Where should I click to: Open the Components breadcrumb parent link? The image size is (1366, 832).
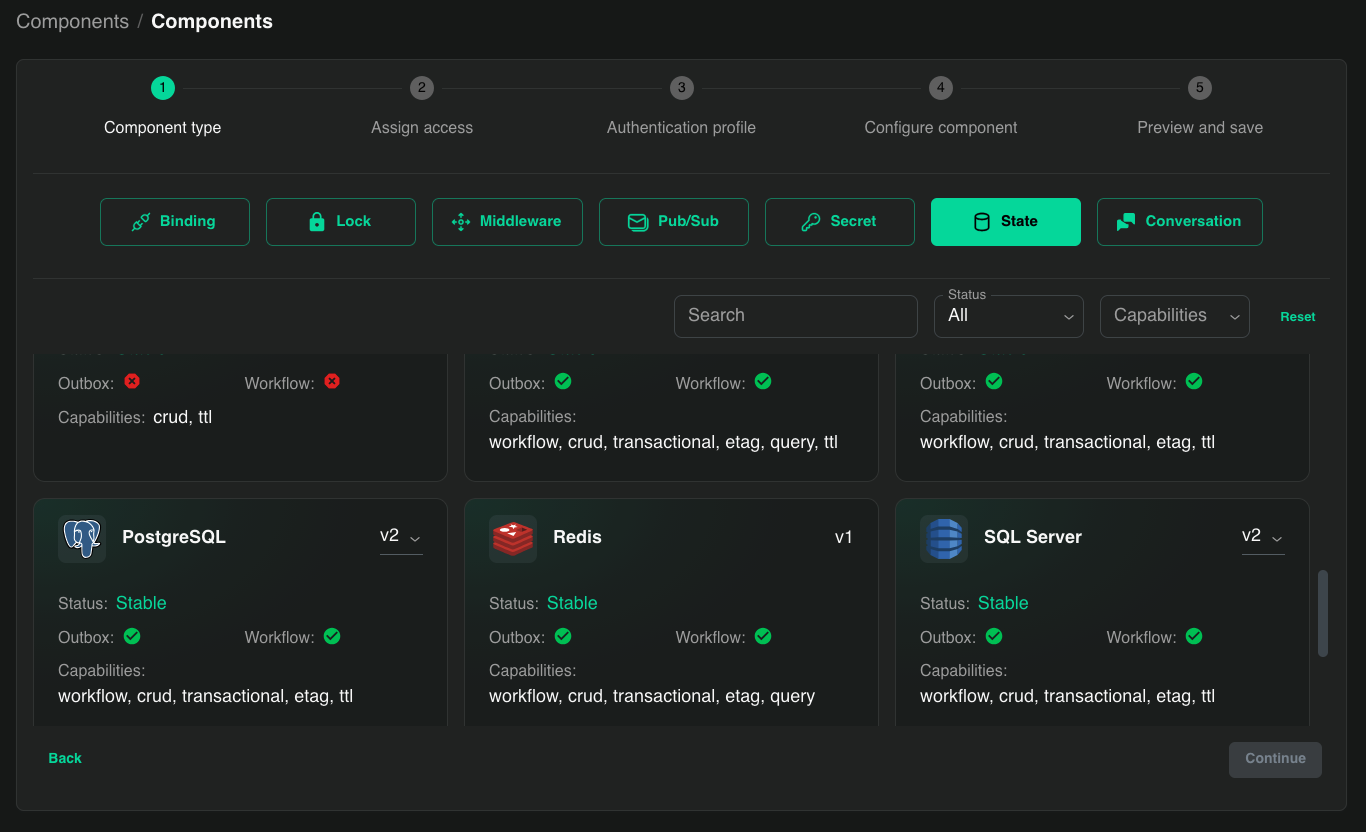pos(72,21)
